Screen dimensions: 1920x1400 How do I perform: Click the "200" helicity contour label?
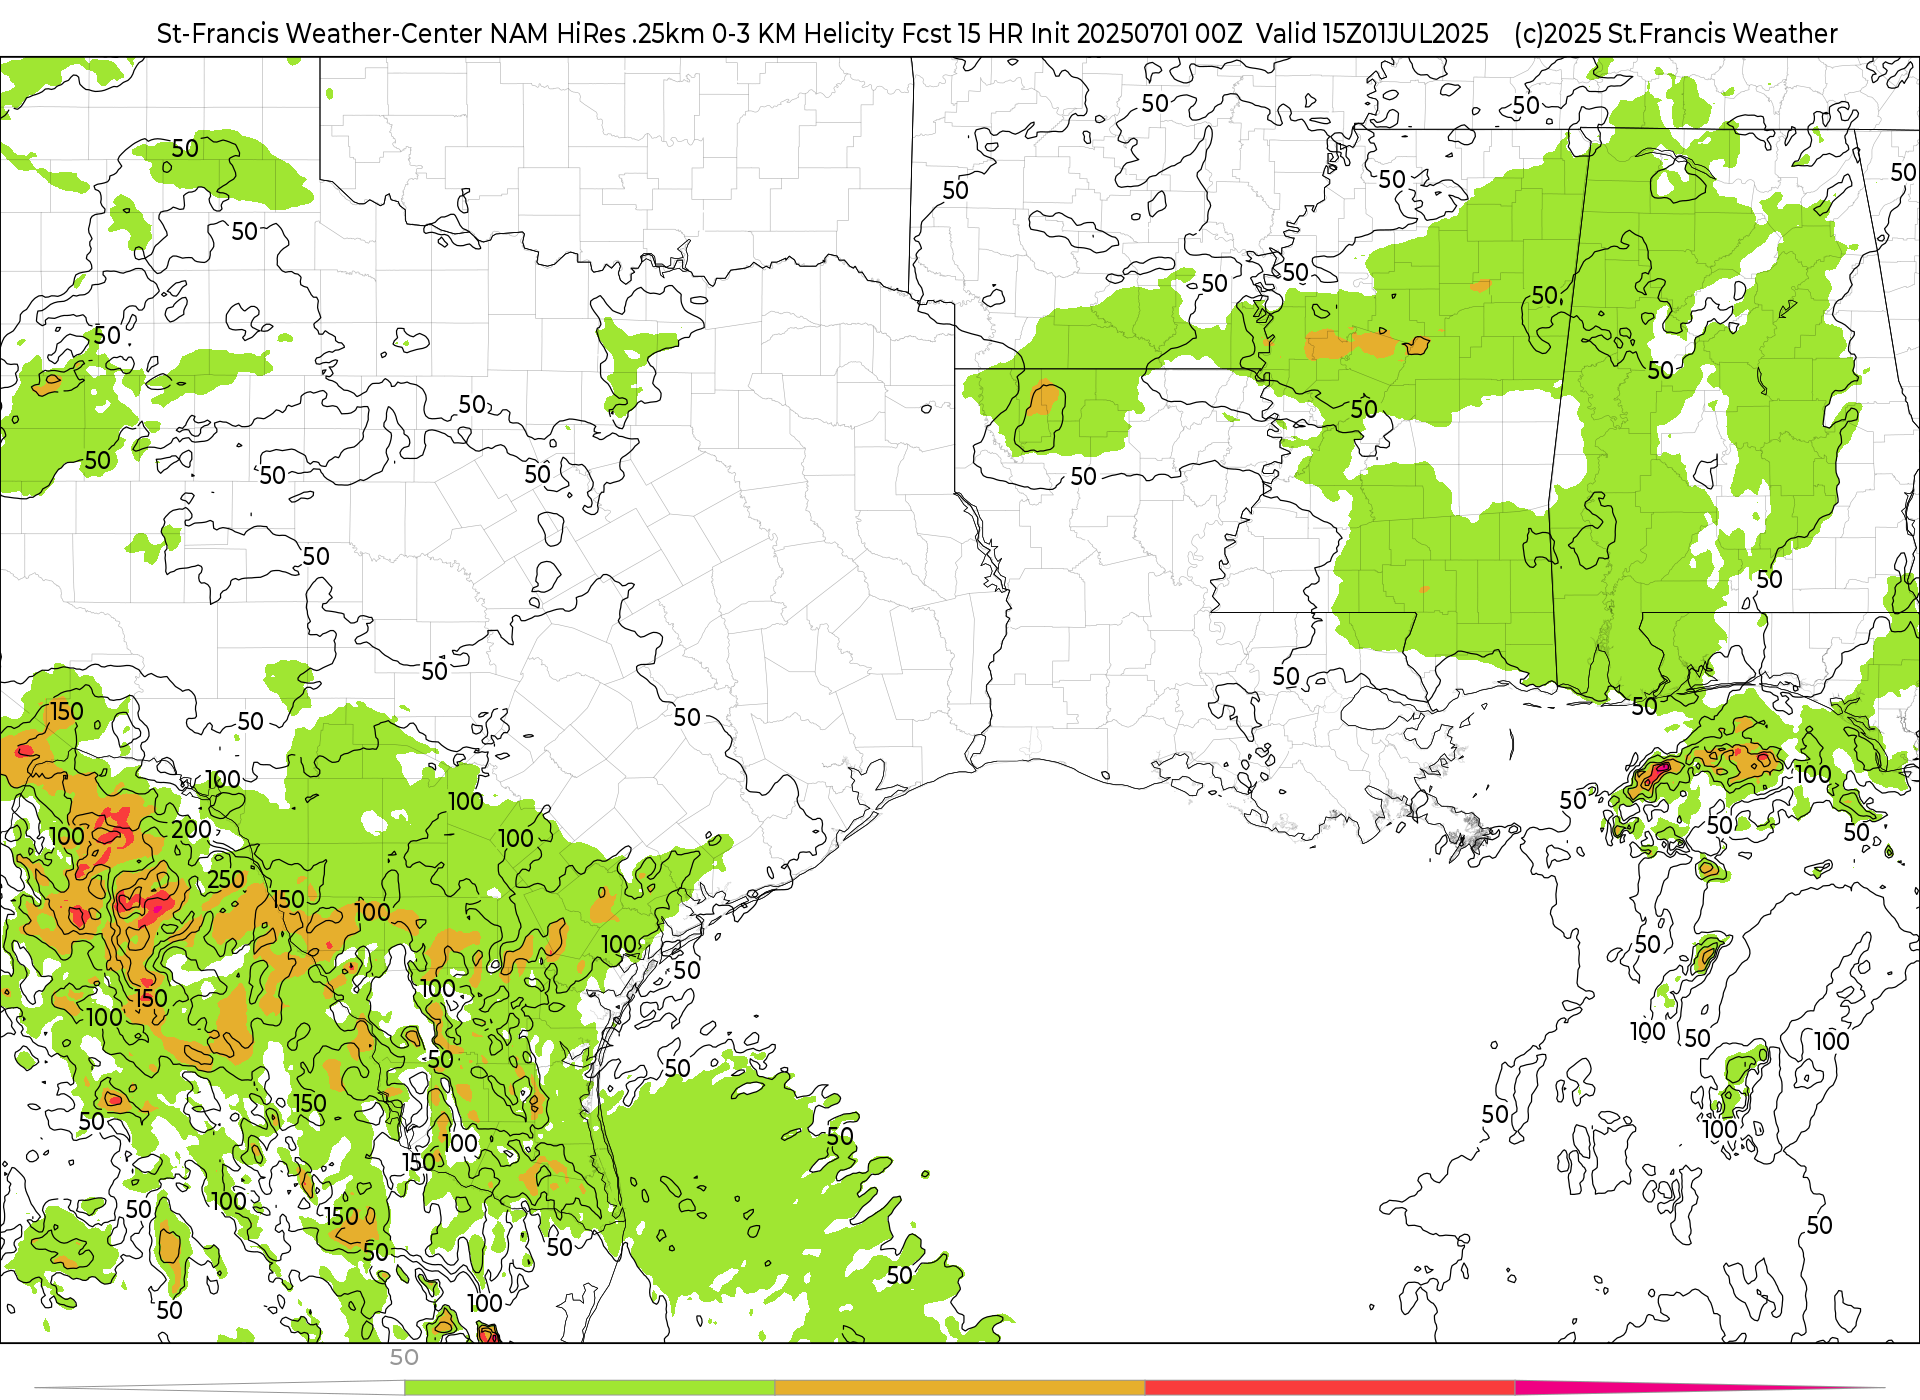click(191, 829)
